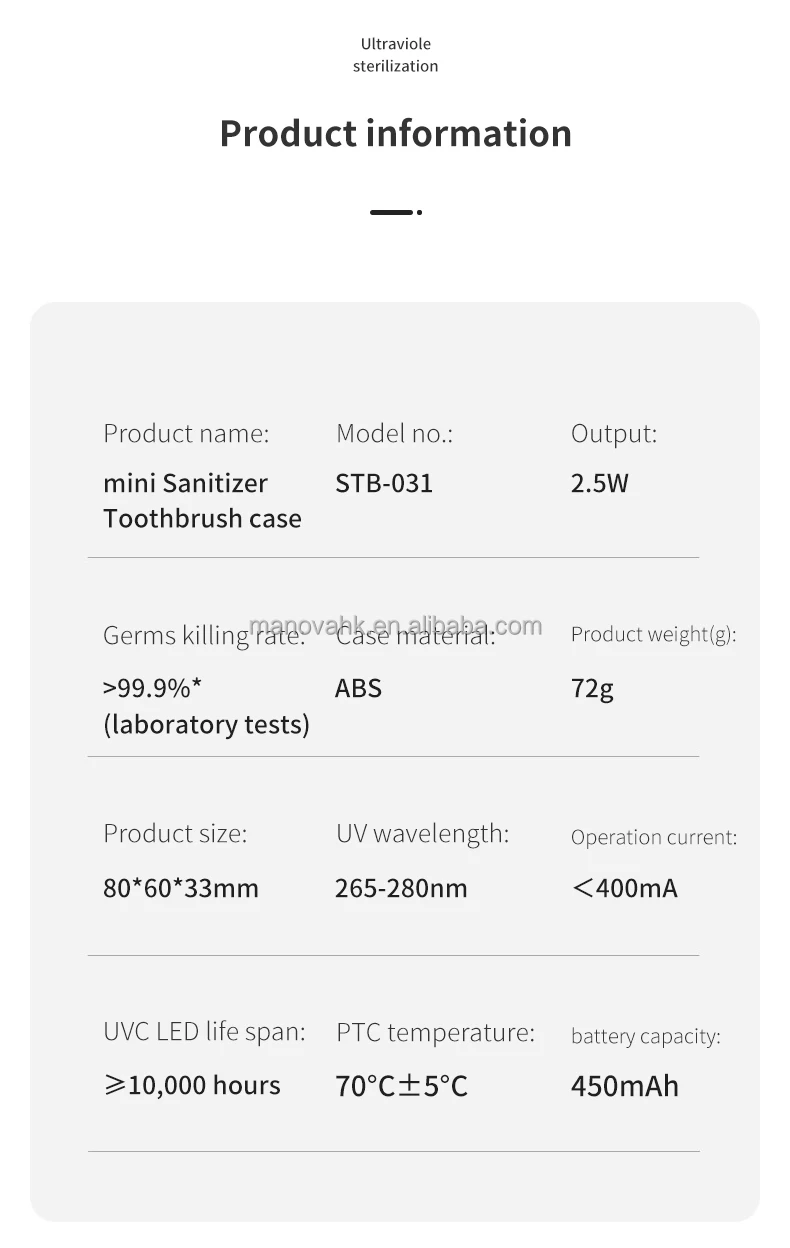Click the model number STB-031
The height and width of the screenshot is (1248, 790).
(x=384, y=484)
